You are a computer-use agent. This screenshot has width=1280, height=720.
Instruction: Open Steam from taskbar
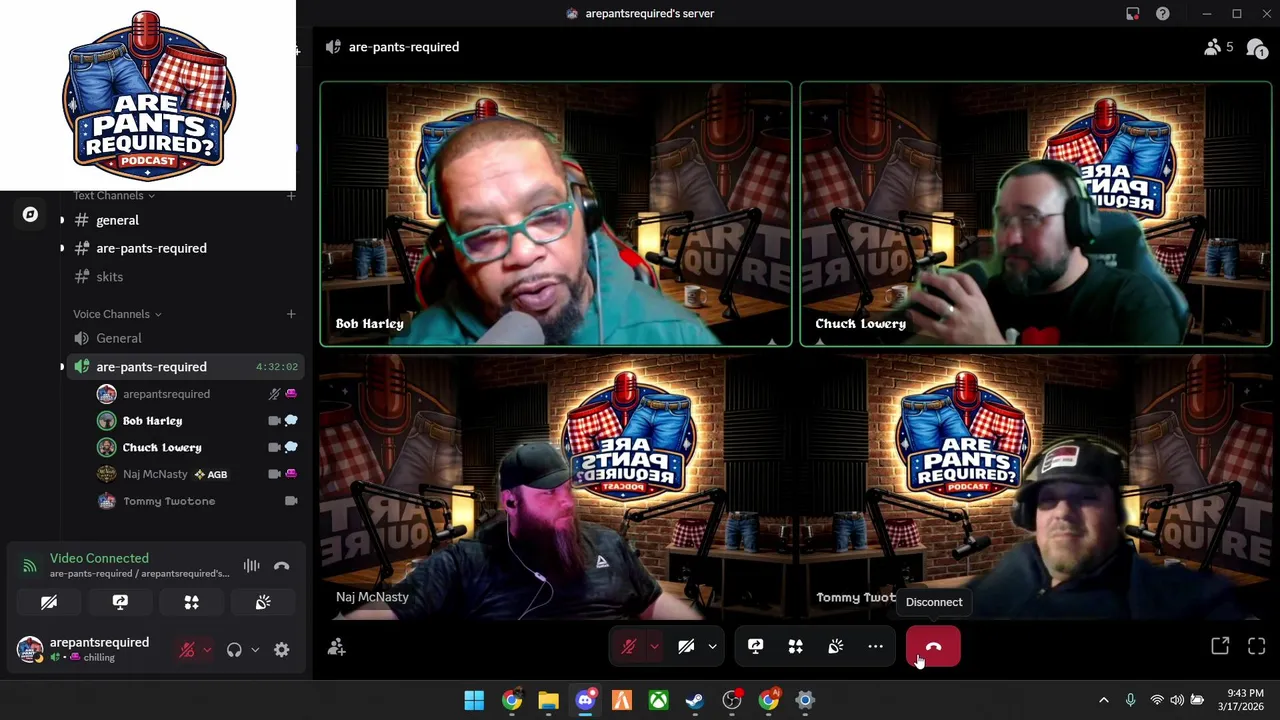coord(695,700)
